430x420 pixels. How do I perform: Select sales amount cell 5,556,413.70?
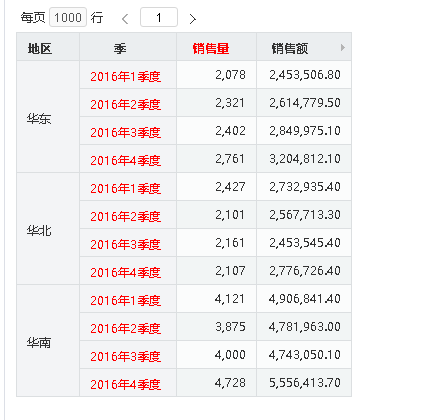pyautogui.click(x=304, y=383)
